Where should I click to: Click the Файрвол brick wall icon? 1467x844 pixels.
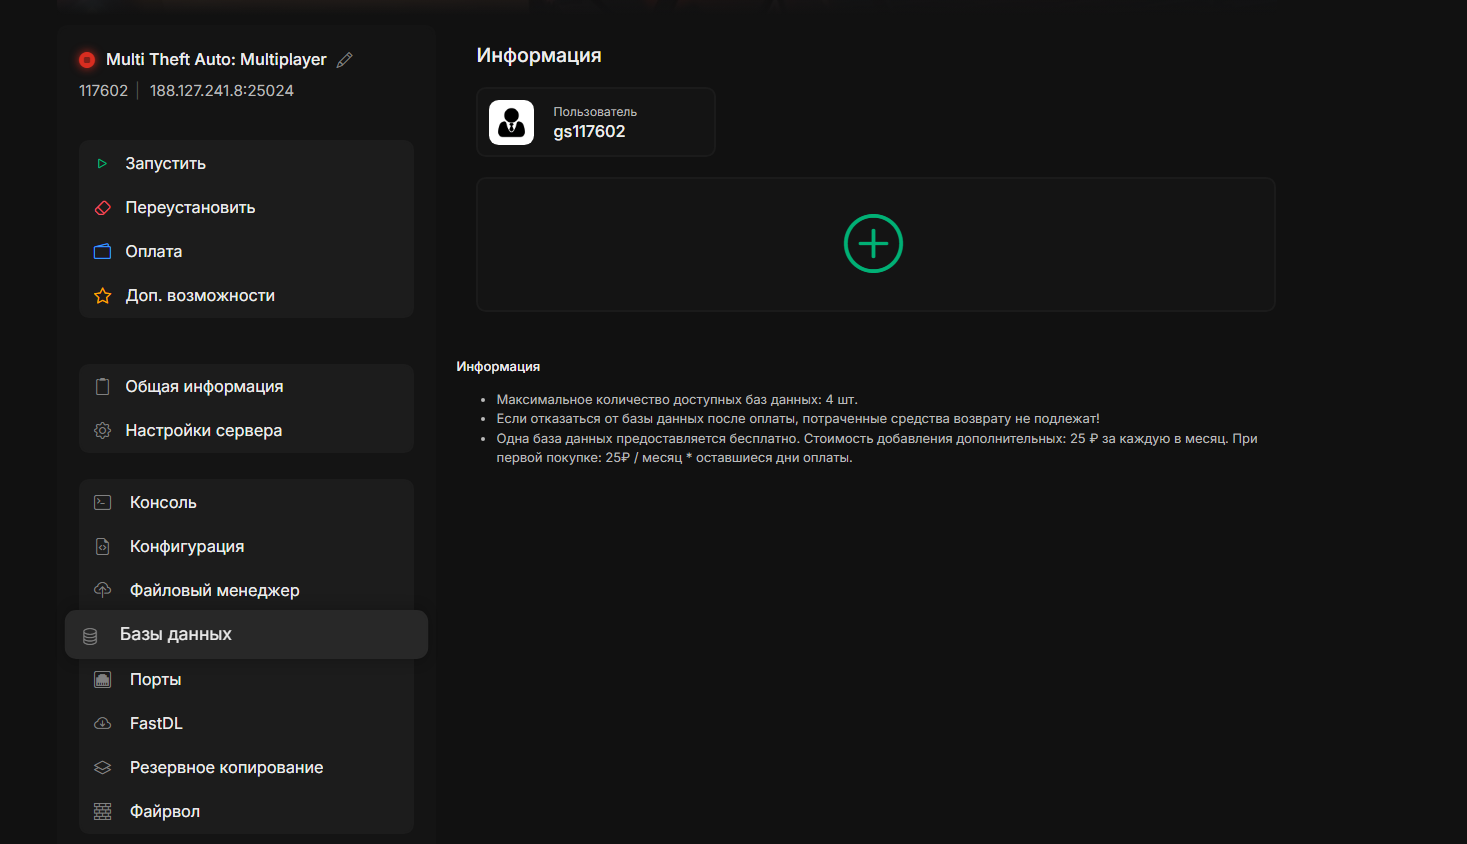(x=102, y=811)
